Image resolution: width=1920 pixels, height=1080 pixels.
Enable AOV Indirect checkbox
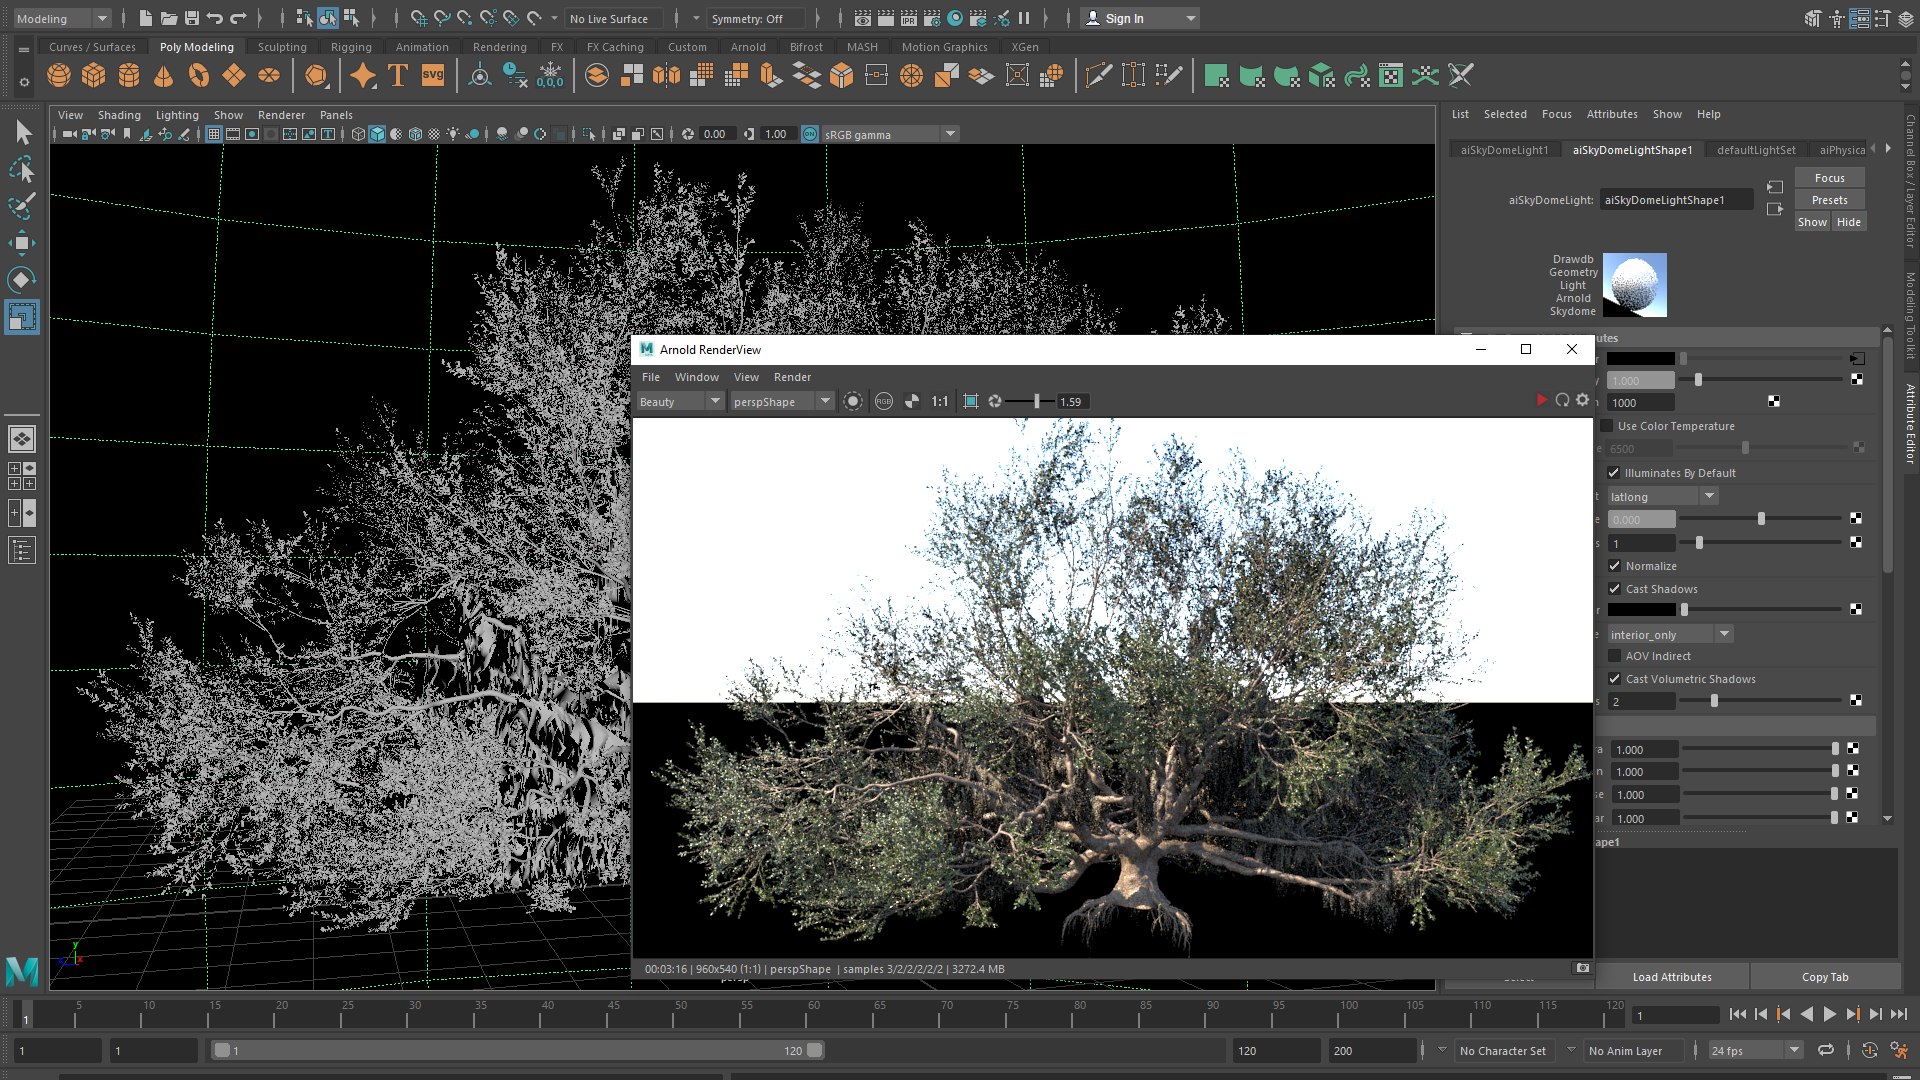[1614, 656]
